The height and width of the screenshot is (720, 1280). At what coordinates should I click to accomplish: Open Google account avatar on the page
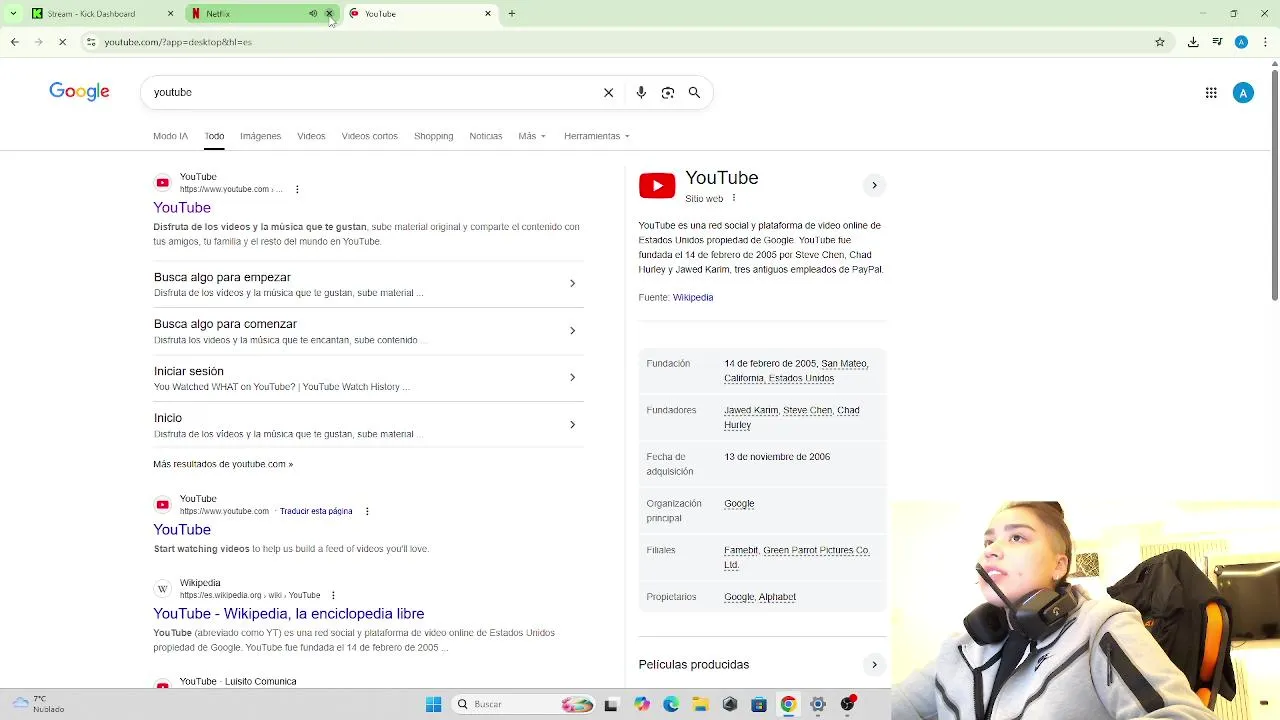click(1243, 93)
